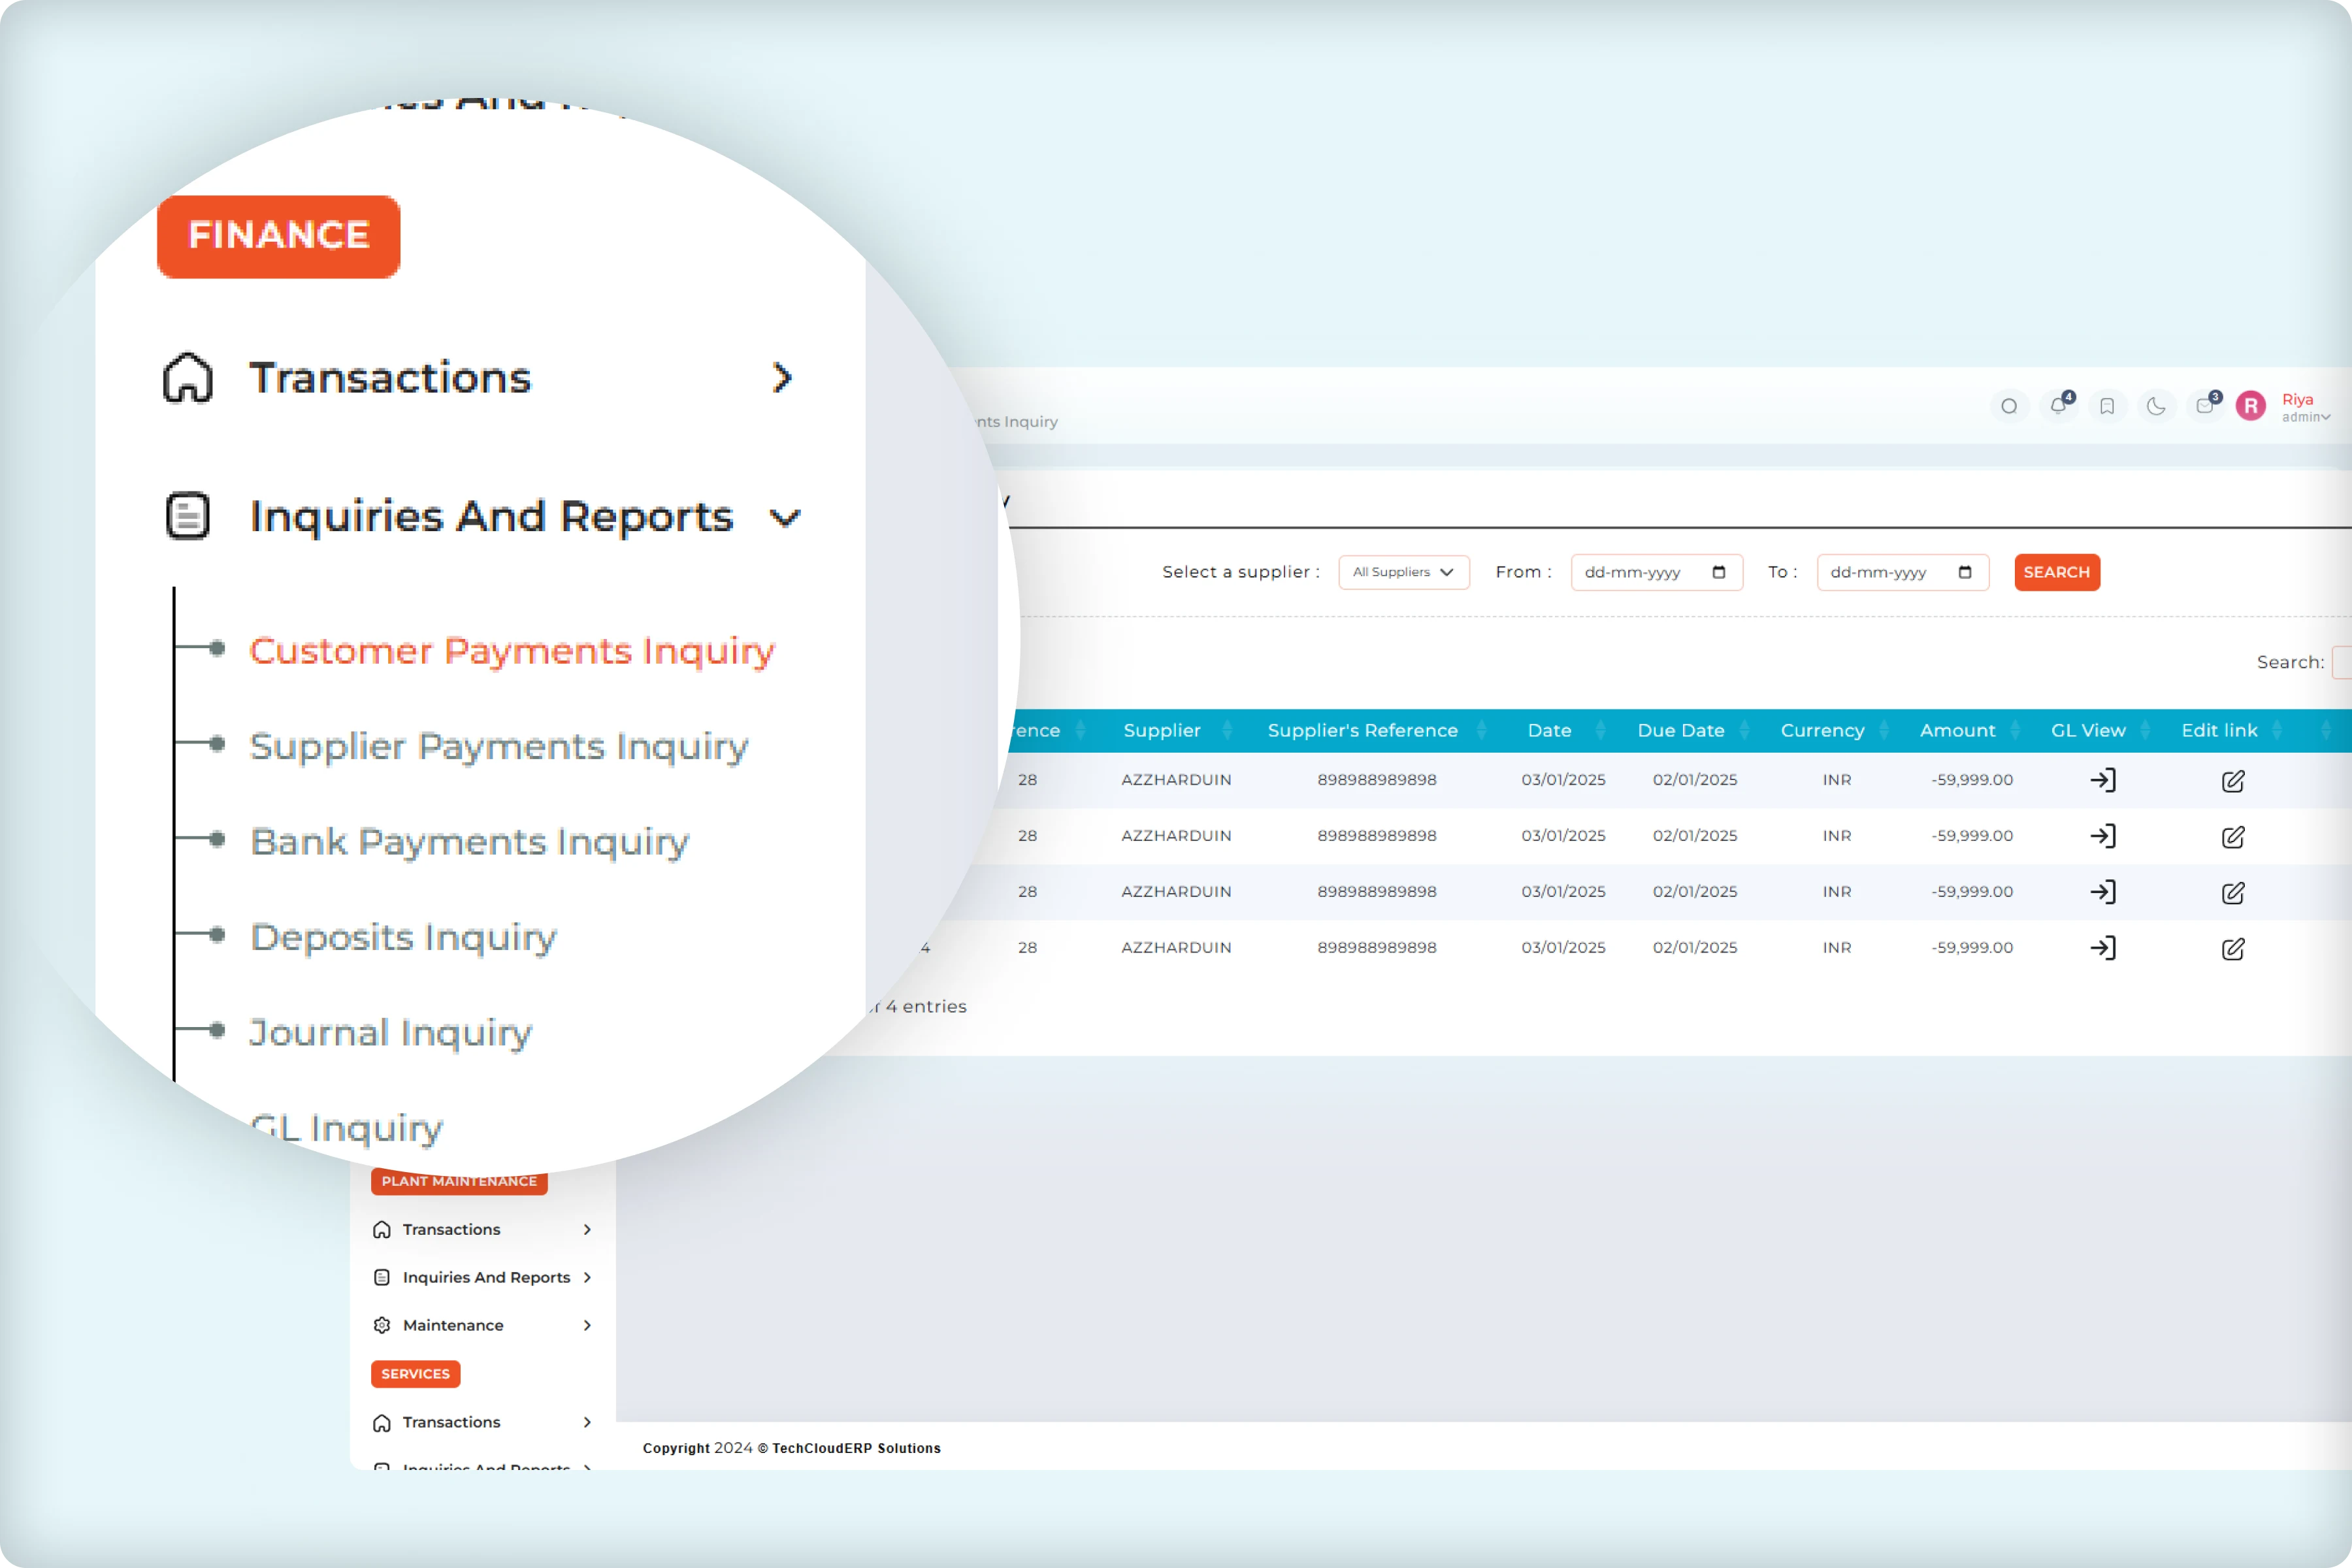Go to the Journal Inquiry page

pos(390,1032)
